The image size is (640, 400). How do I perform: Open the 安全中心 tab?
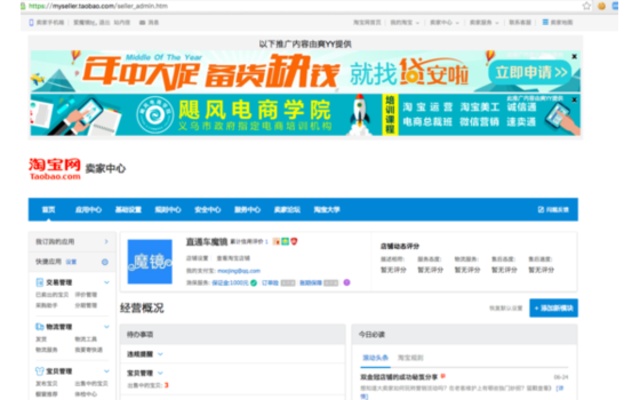207,209
